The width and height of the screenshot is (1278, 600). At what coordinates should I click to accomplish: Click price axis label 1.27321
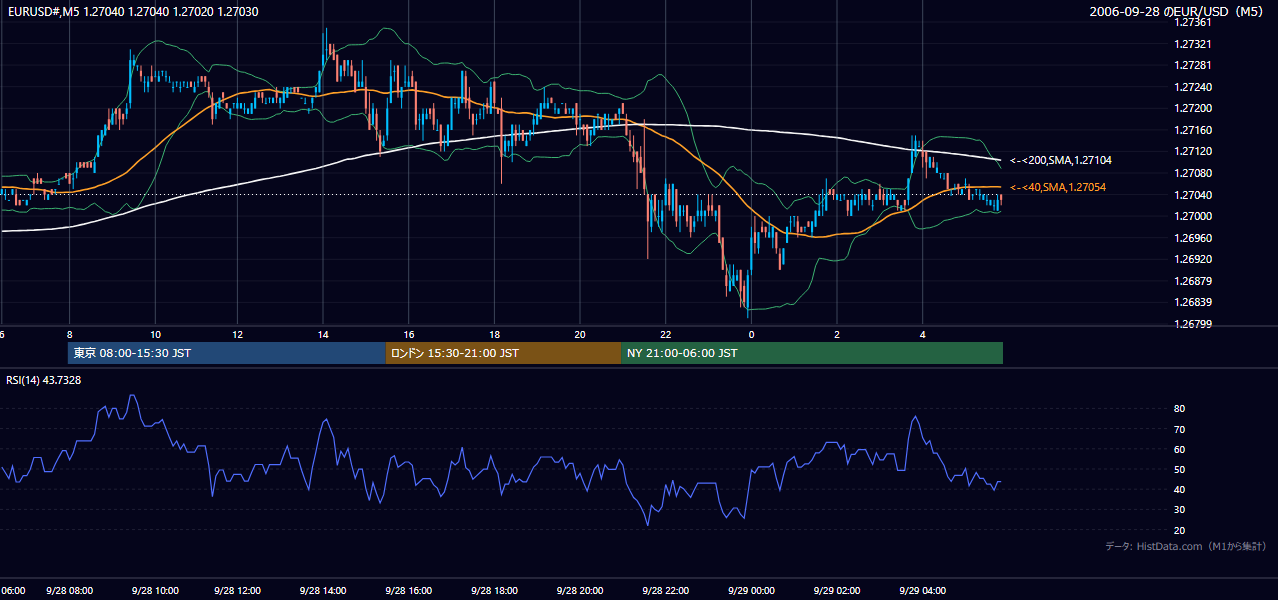pyautogui.click(x=1193, y=44)
